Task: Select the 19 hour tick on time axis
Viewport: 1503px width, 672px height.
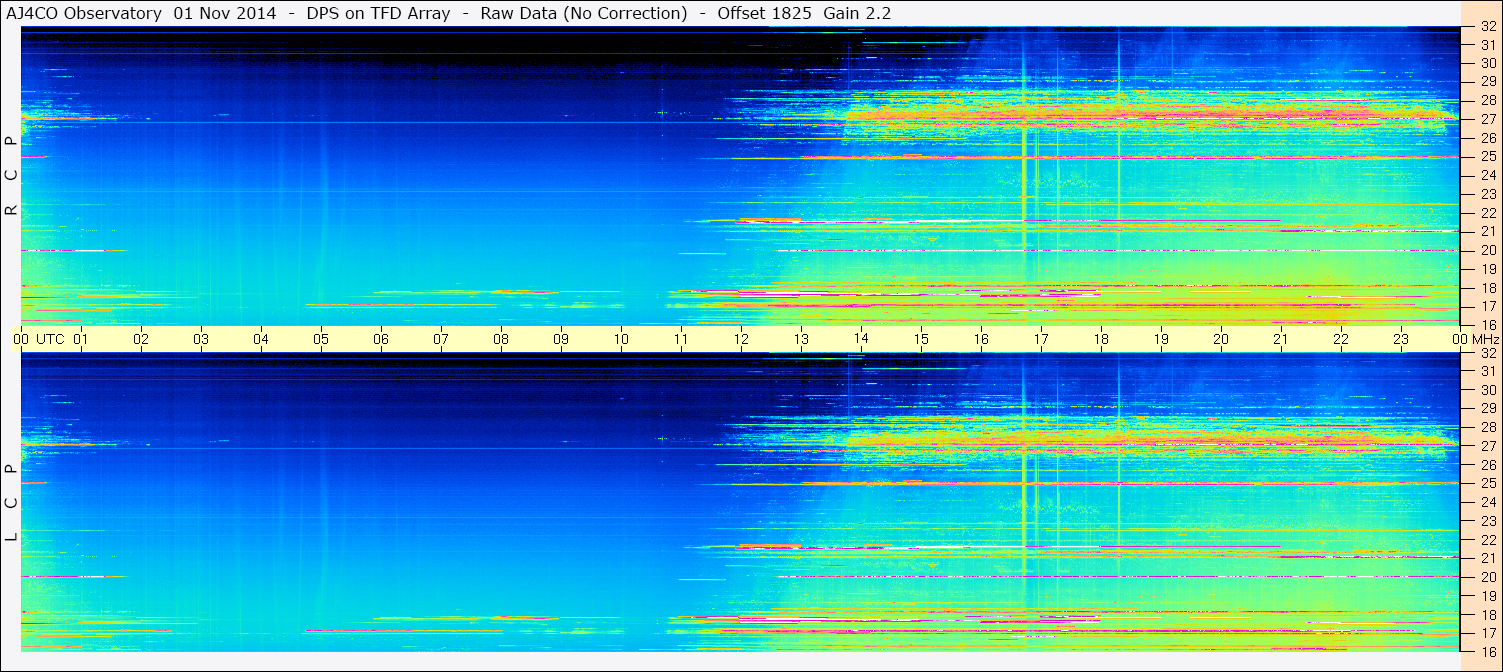Action: (x=1161, y=339)
